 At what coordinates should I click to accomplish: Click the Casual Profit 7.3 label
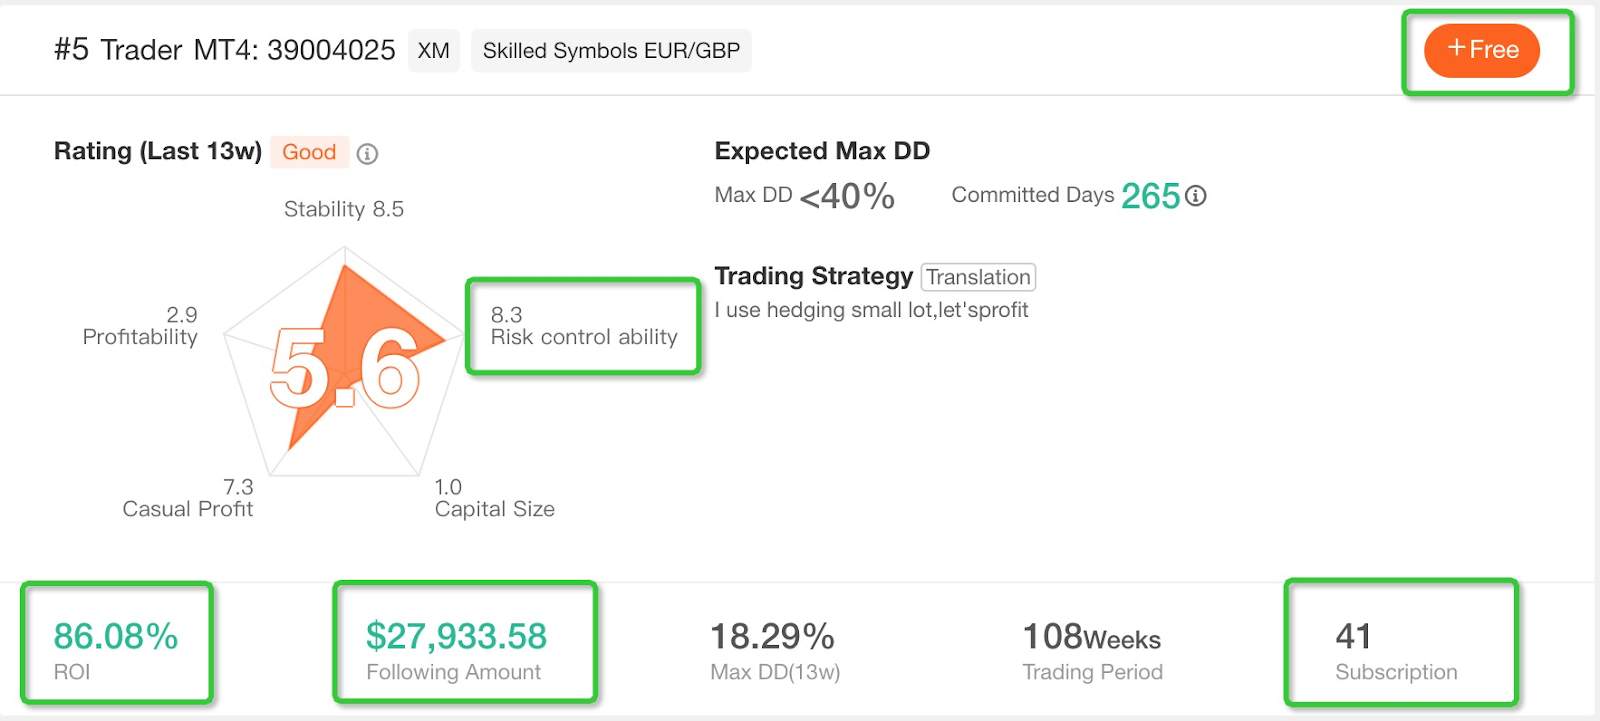pos(188,498)
